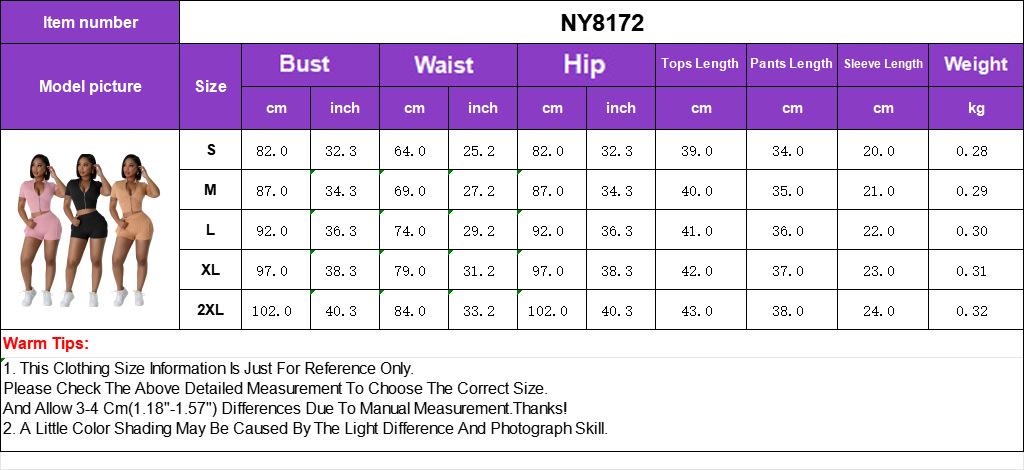
Task: Click the Bust column header
Action: 310,65
